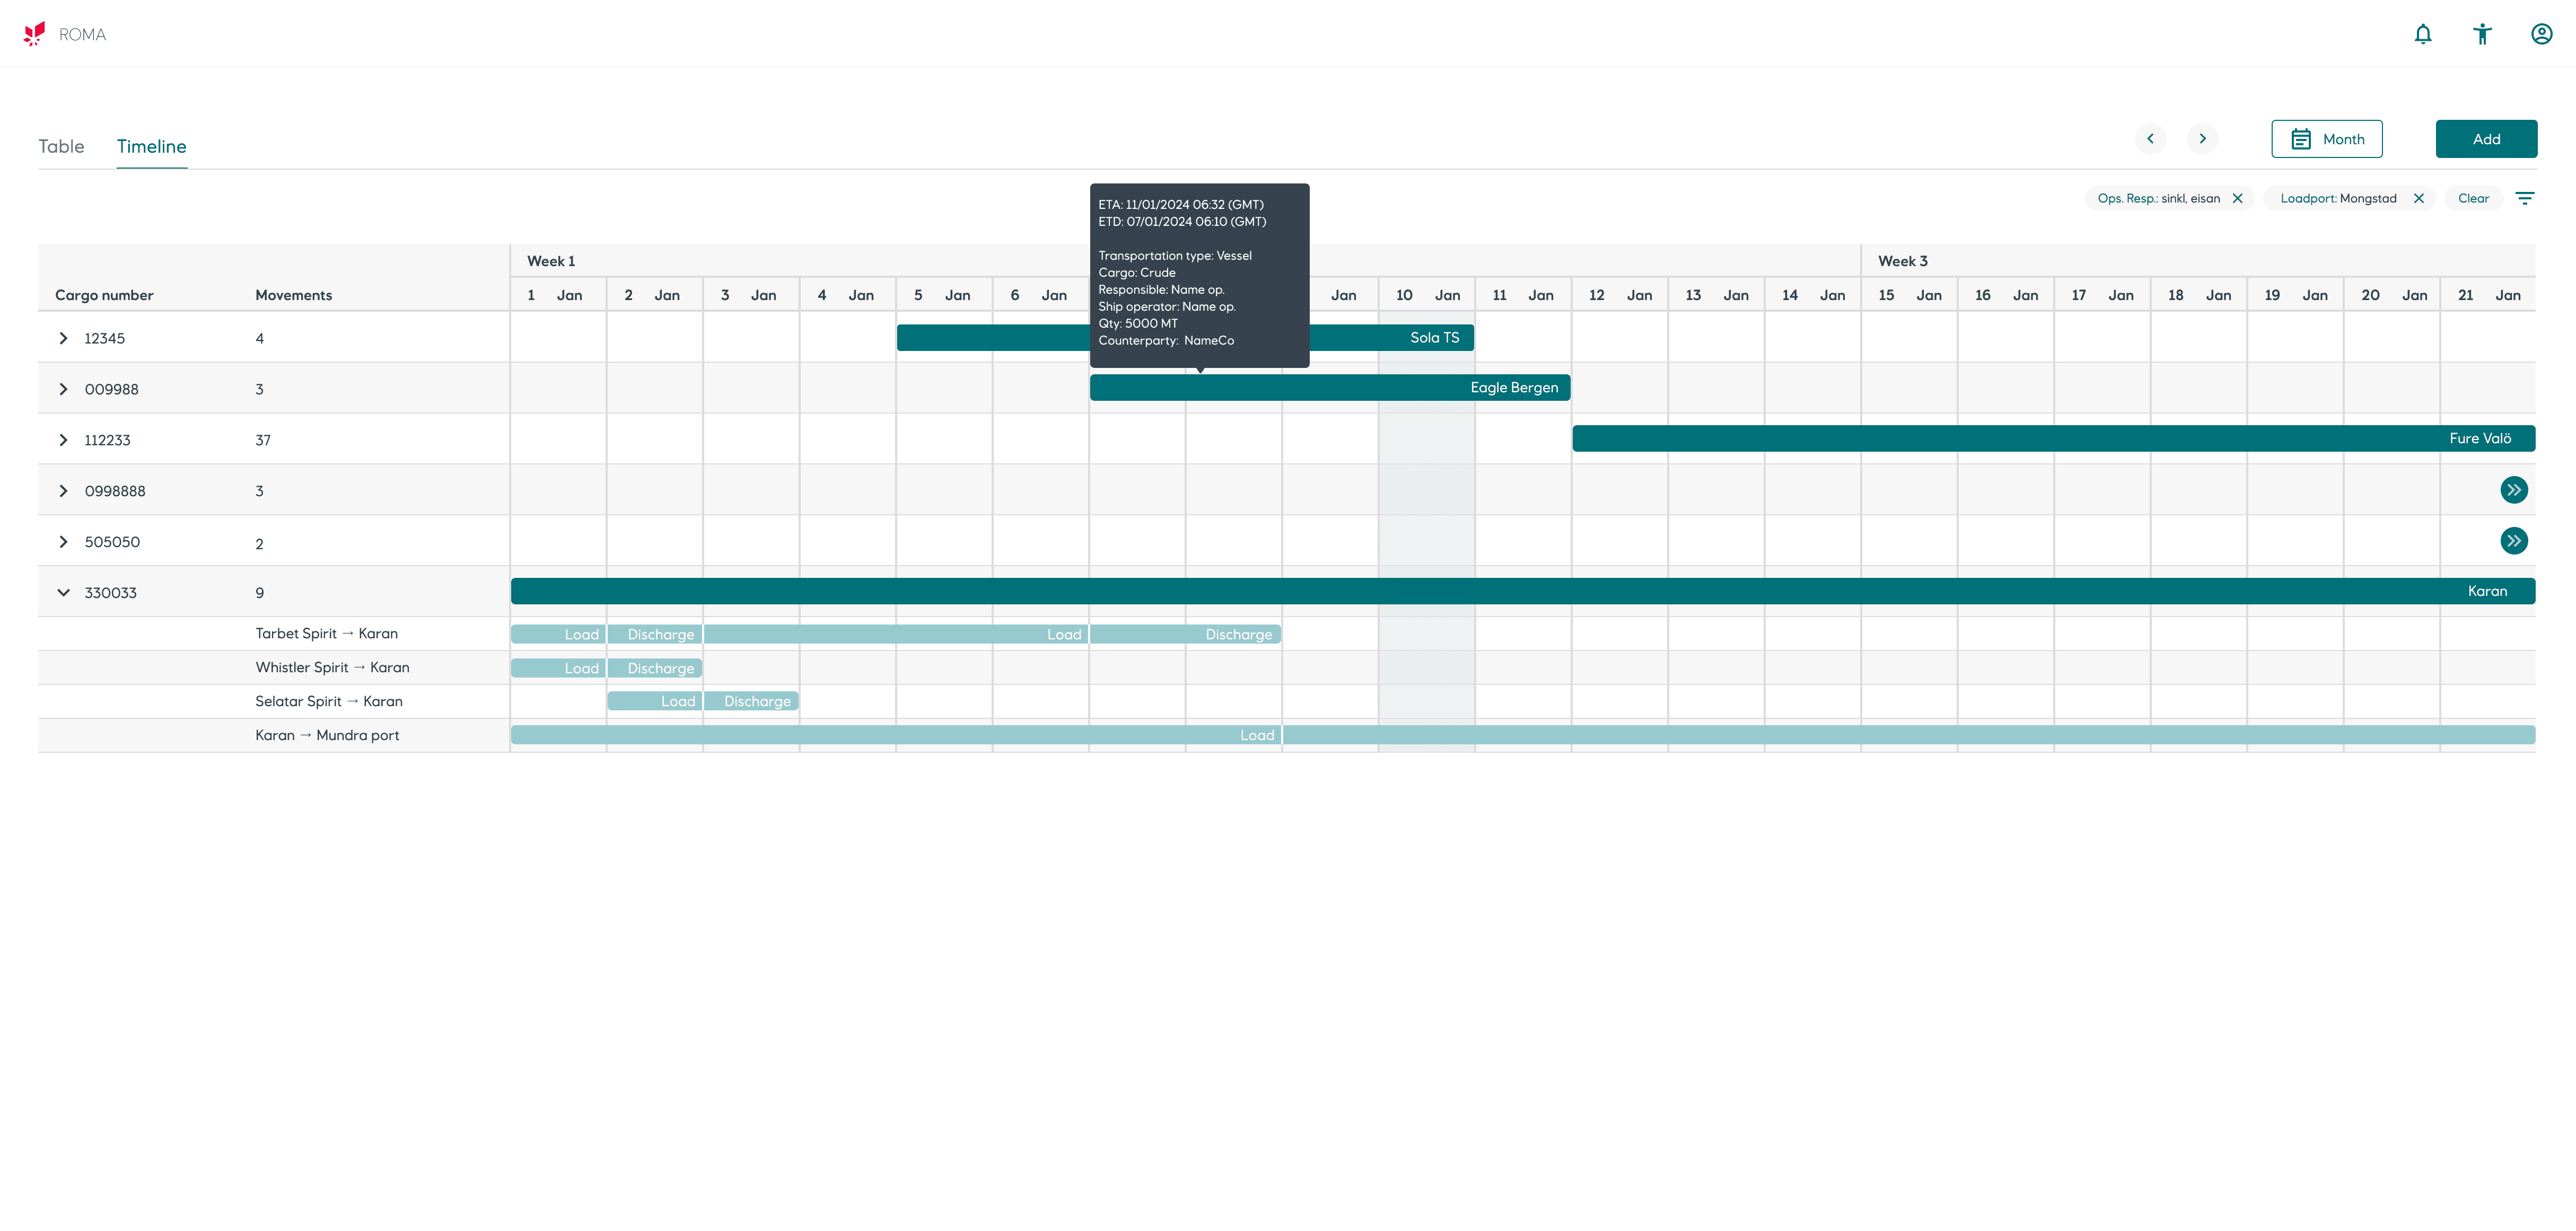Open the user account profile icon
This screenshot has height=1231, width=2576.
[2541, 34]
